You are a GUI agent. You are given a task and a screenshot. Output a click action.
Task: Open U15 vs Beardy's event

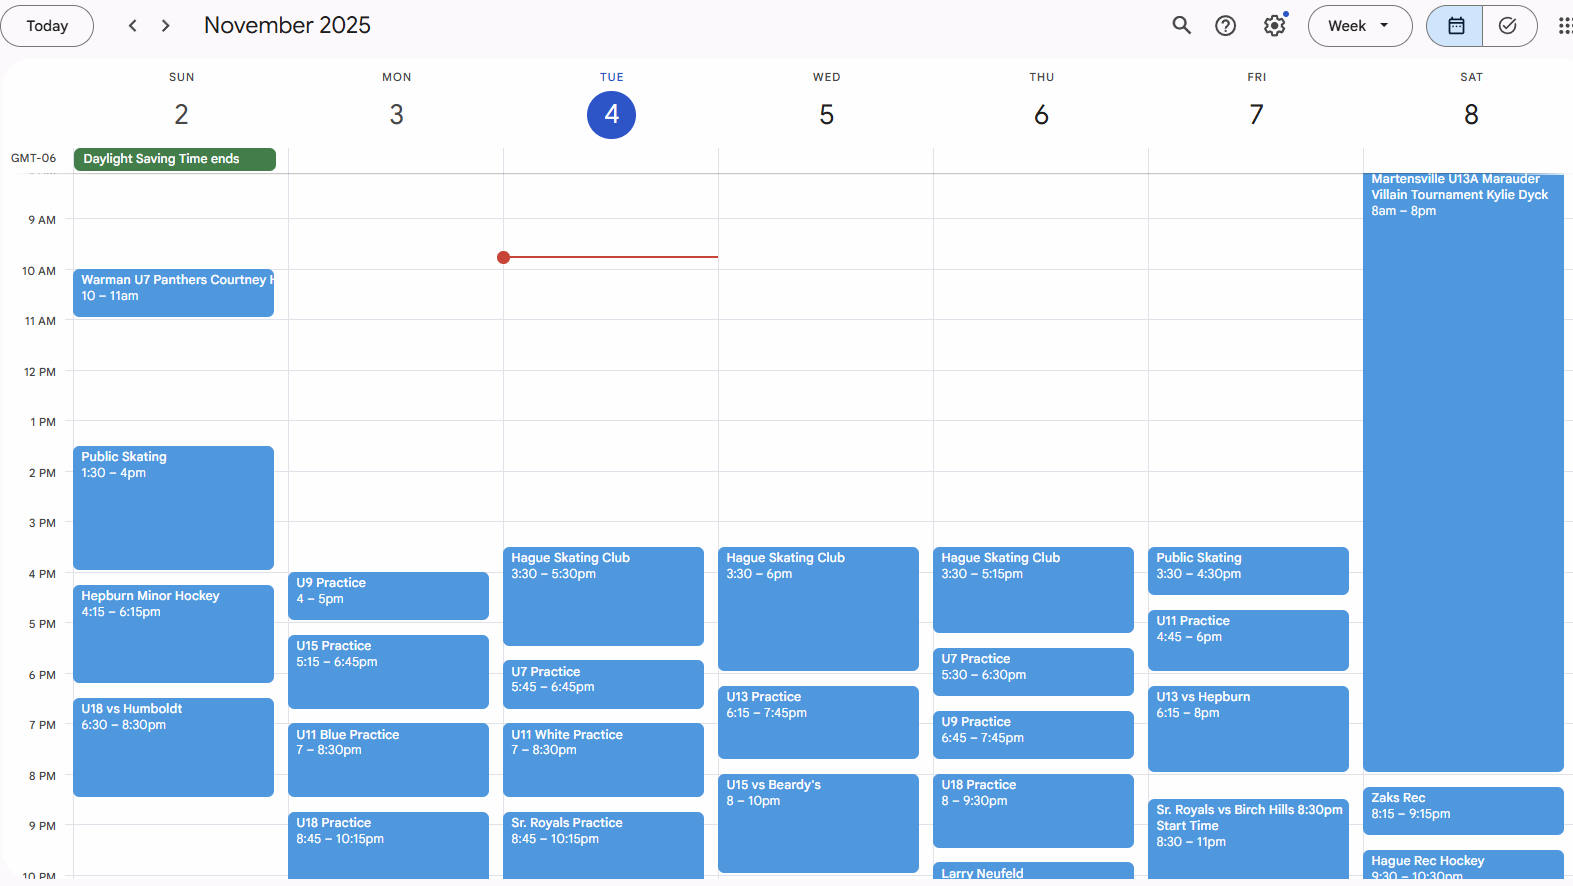[x=818, y=822]
